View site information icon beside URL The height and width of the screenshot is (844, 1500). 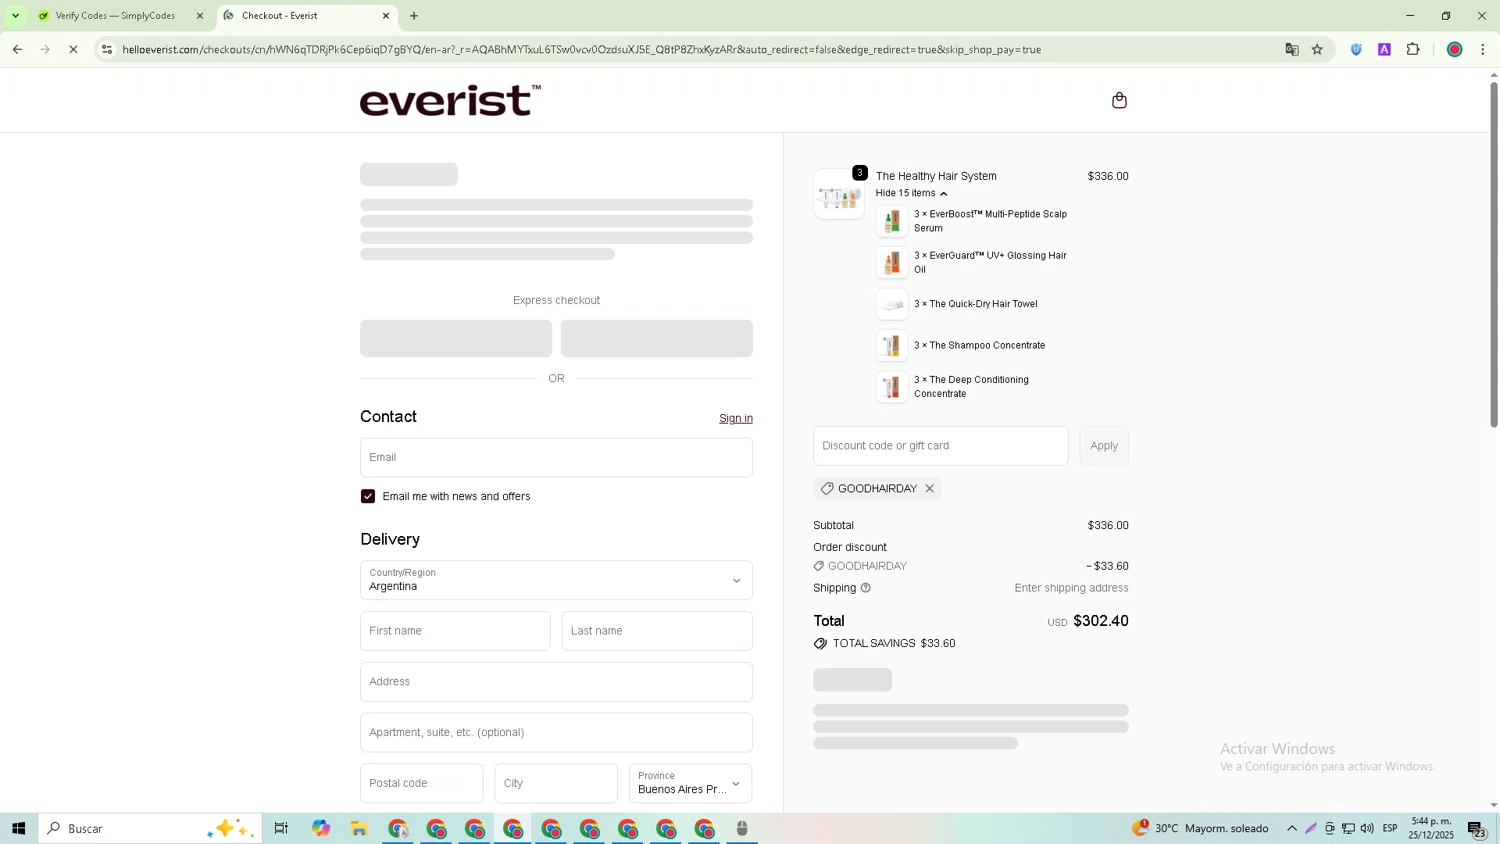[x=107, y=49]
